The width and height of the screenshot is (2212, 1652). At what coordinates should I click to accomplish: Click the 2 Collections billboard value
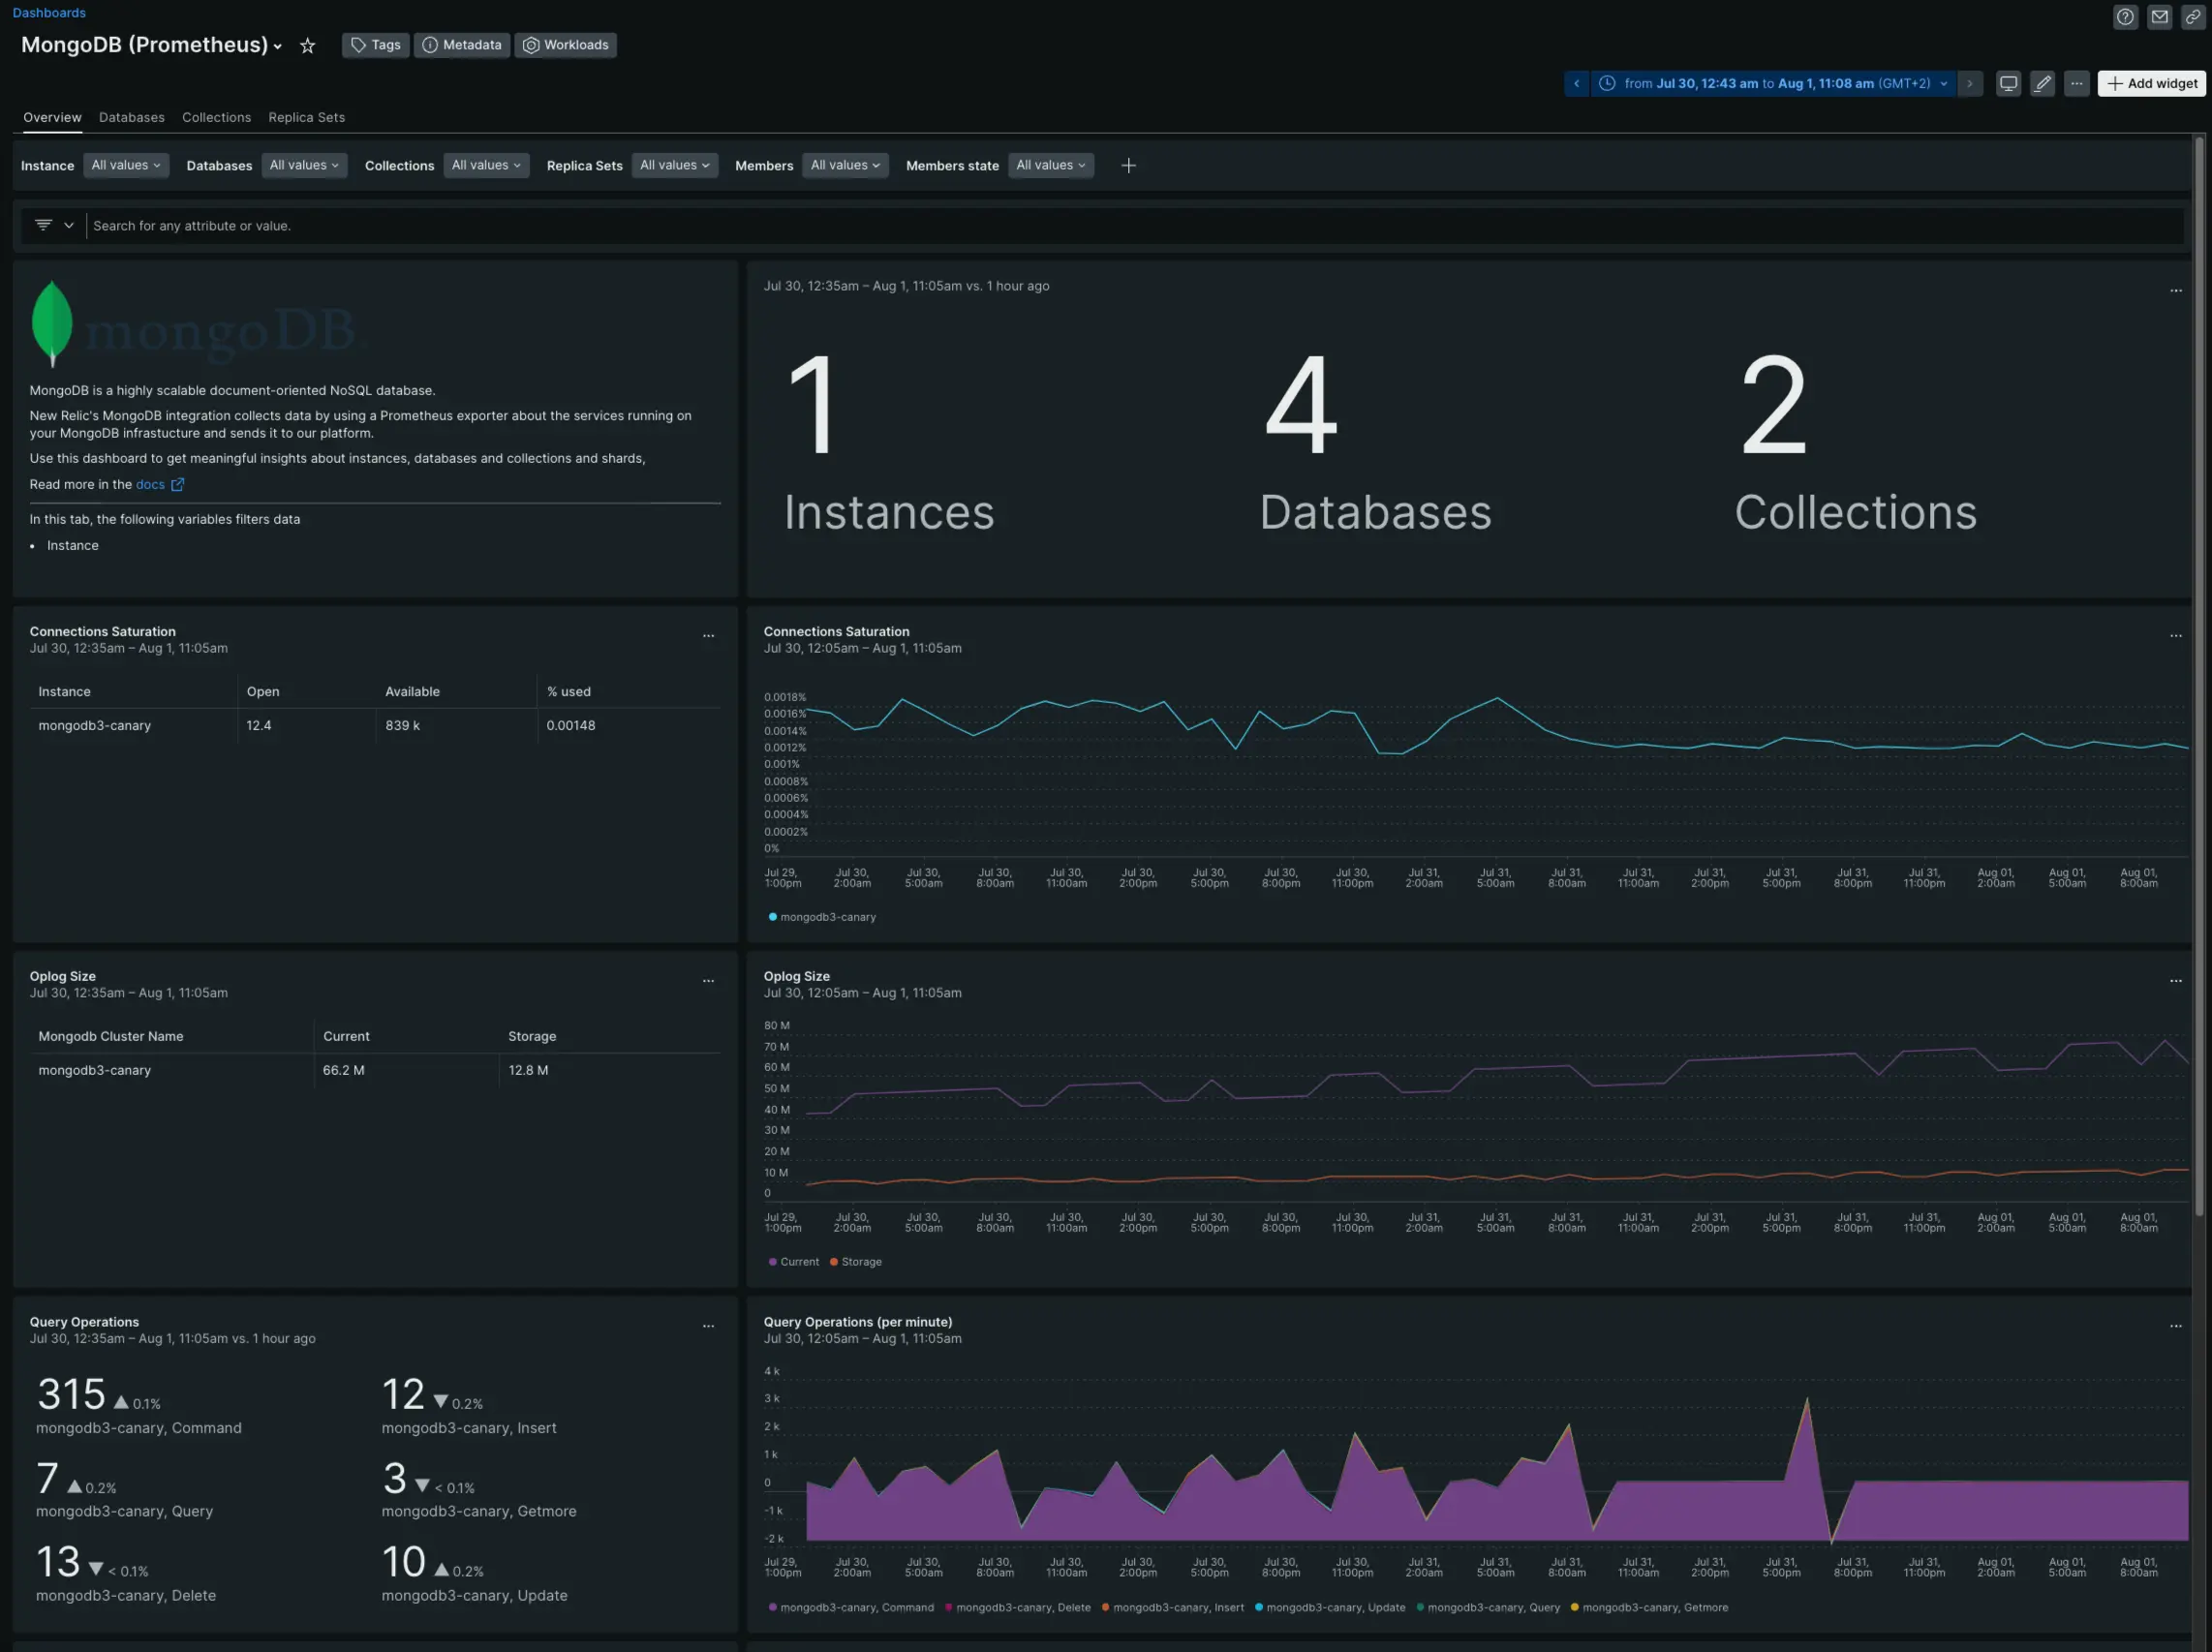pos(1773,405)
